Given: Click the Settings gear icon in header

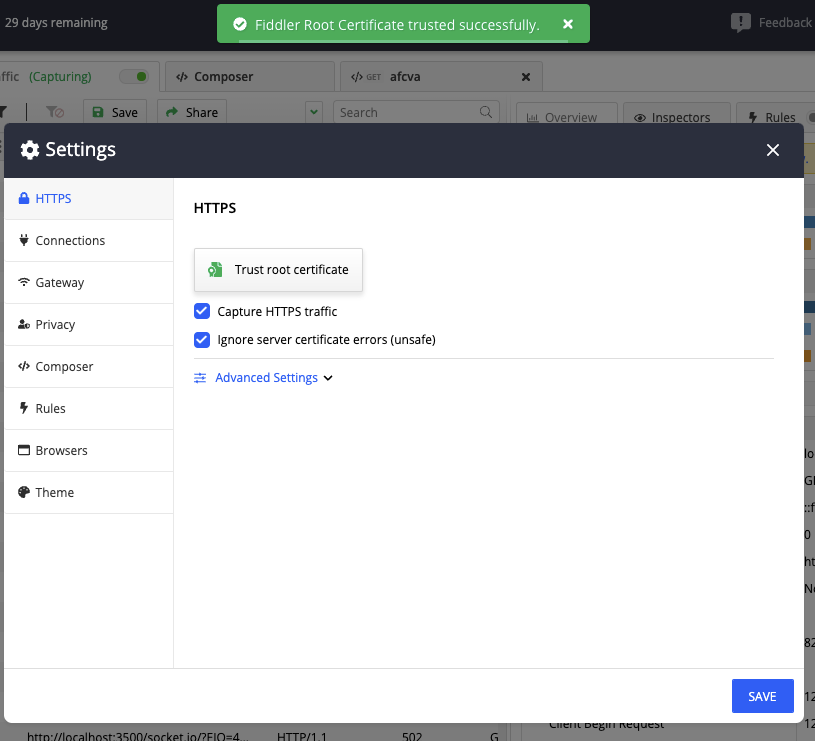Looking at the screenshot, I should (x=30, y=150).
